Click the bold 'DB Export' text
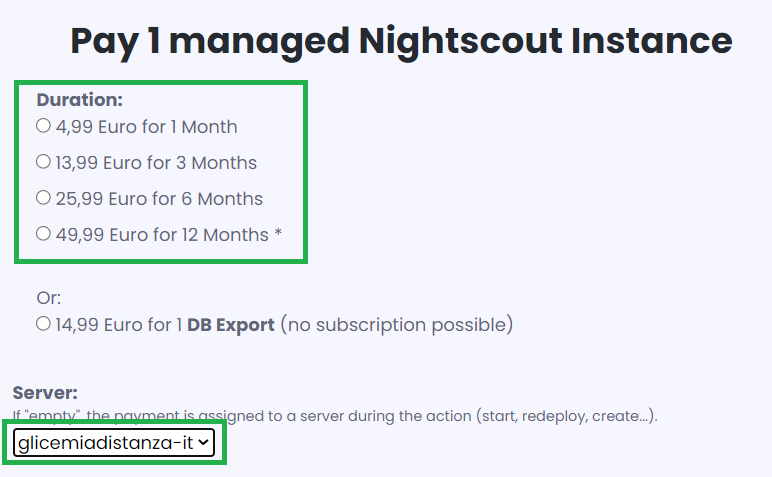The image size is (772, 477). (x=231, y=325)
